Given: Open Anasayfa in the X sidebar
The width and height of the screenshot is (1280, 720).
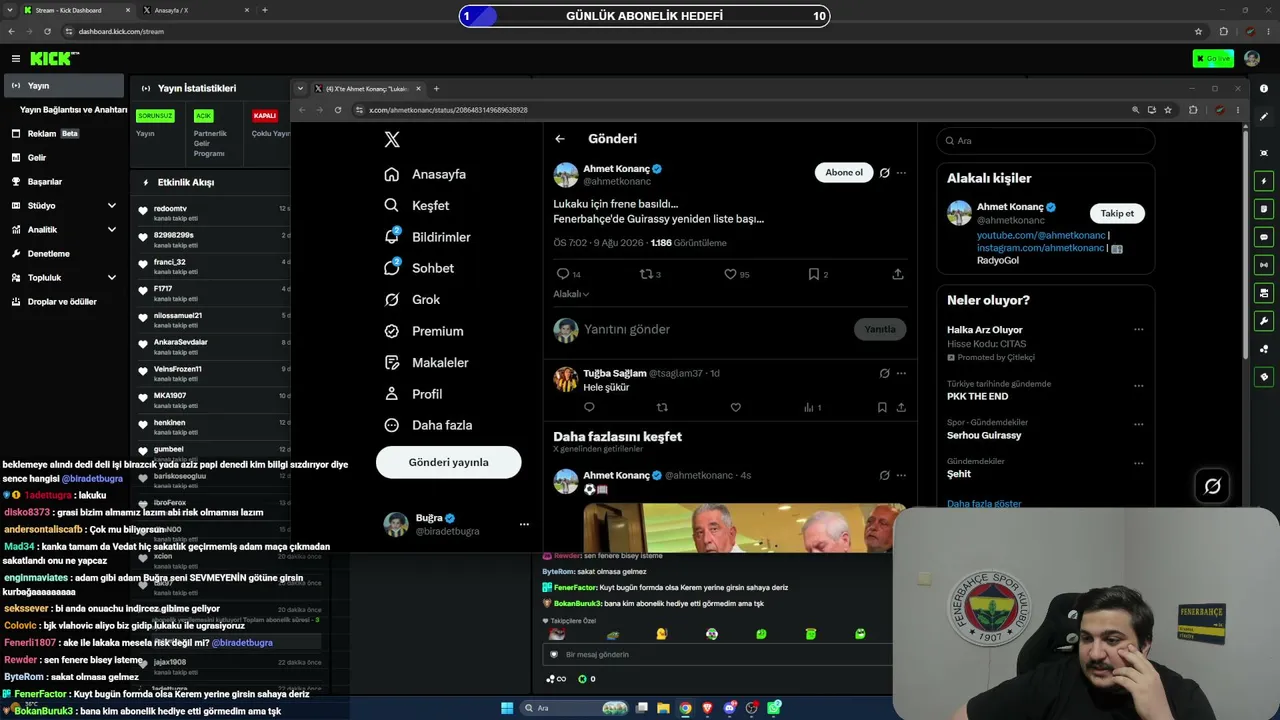Looking at the screenshot, I should (425, 174).
